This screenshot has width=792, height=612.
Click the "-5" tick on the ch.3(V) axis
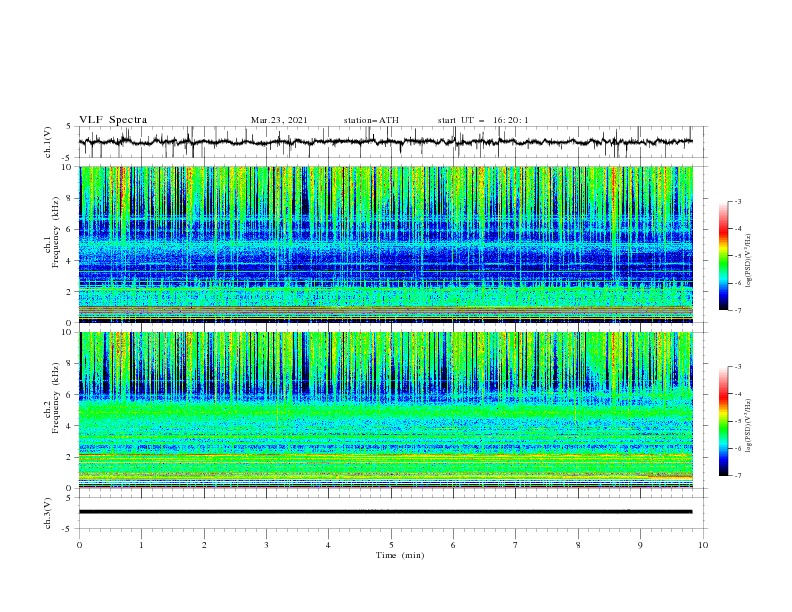click(x=68, y=529)
